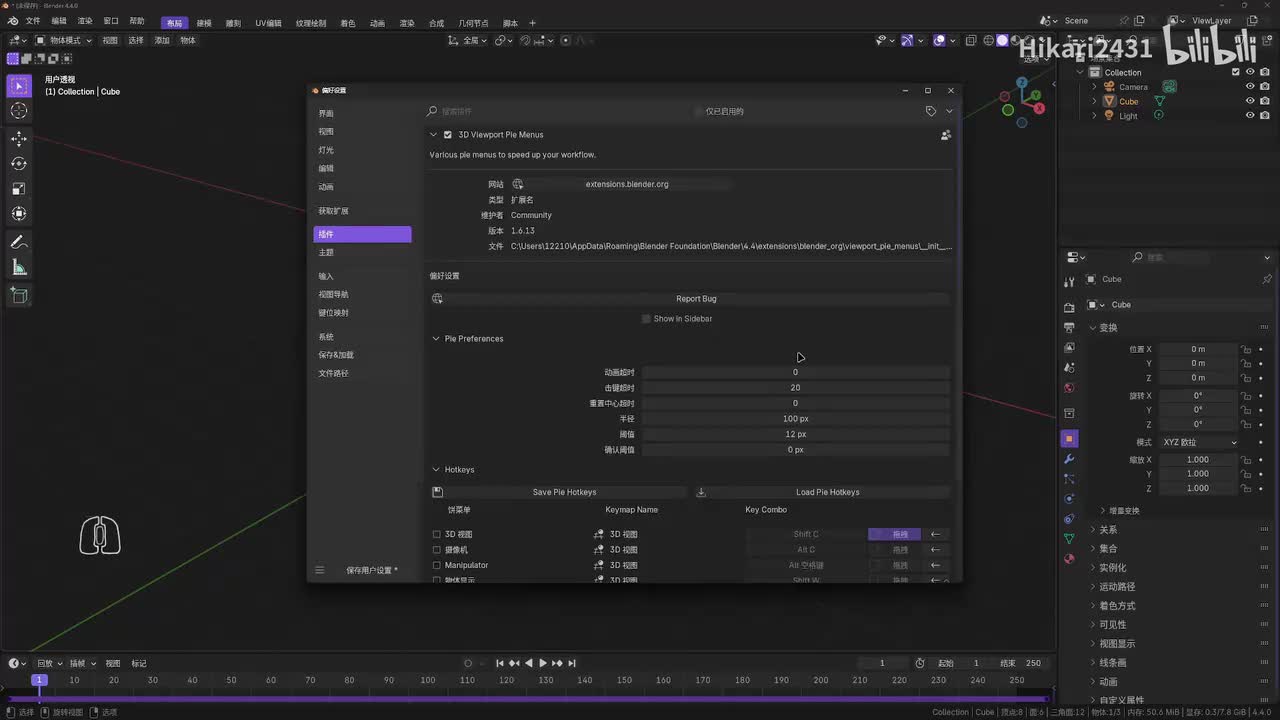This screenshot has width=1280, height=720.
Task: Hide the Cube object in viewport
Action: (1250, 101)
